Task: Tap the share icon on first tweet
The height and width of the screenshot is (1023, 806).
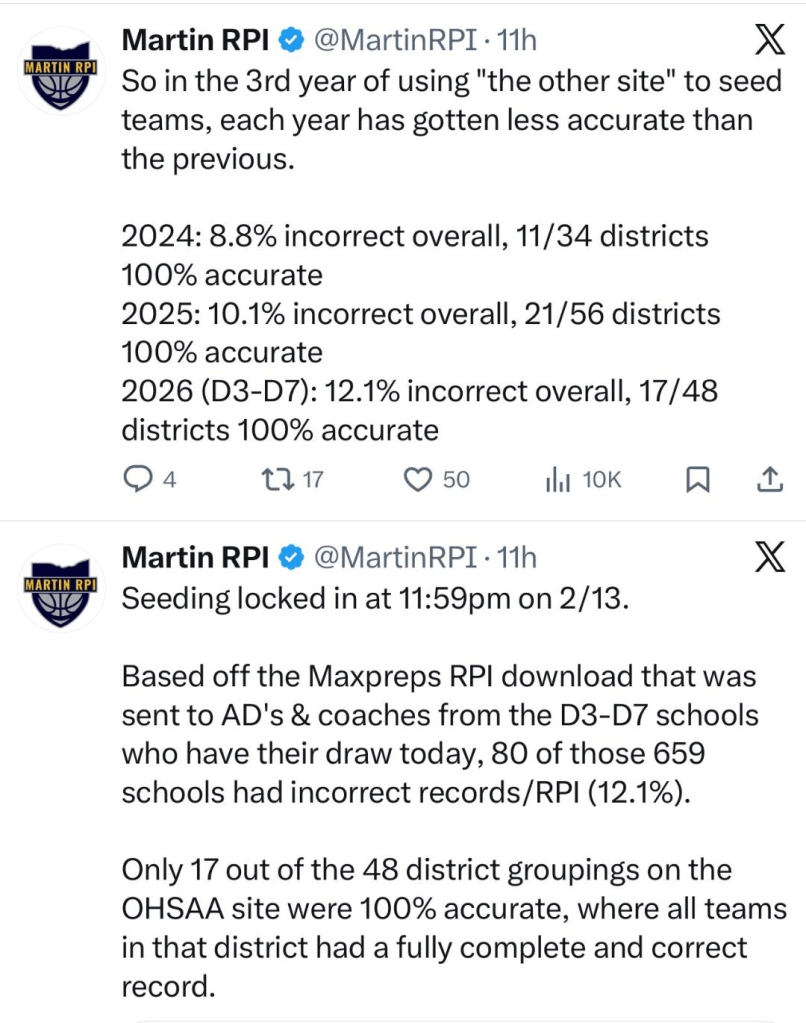Action: coord(768,481)
